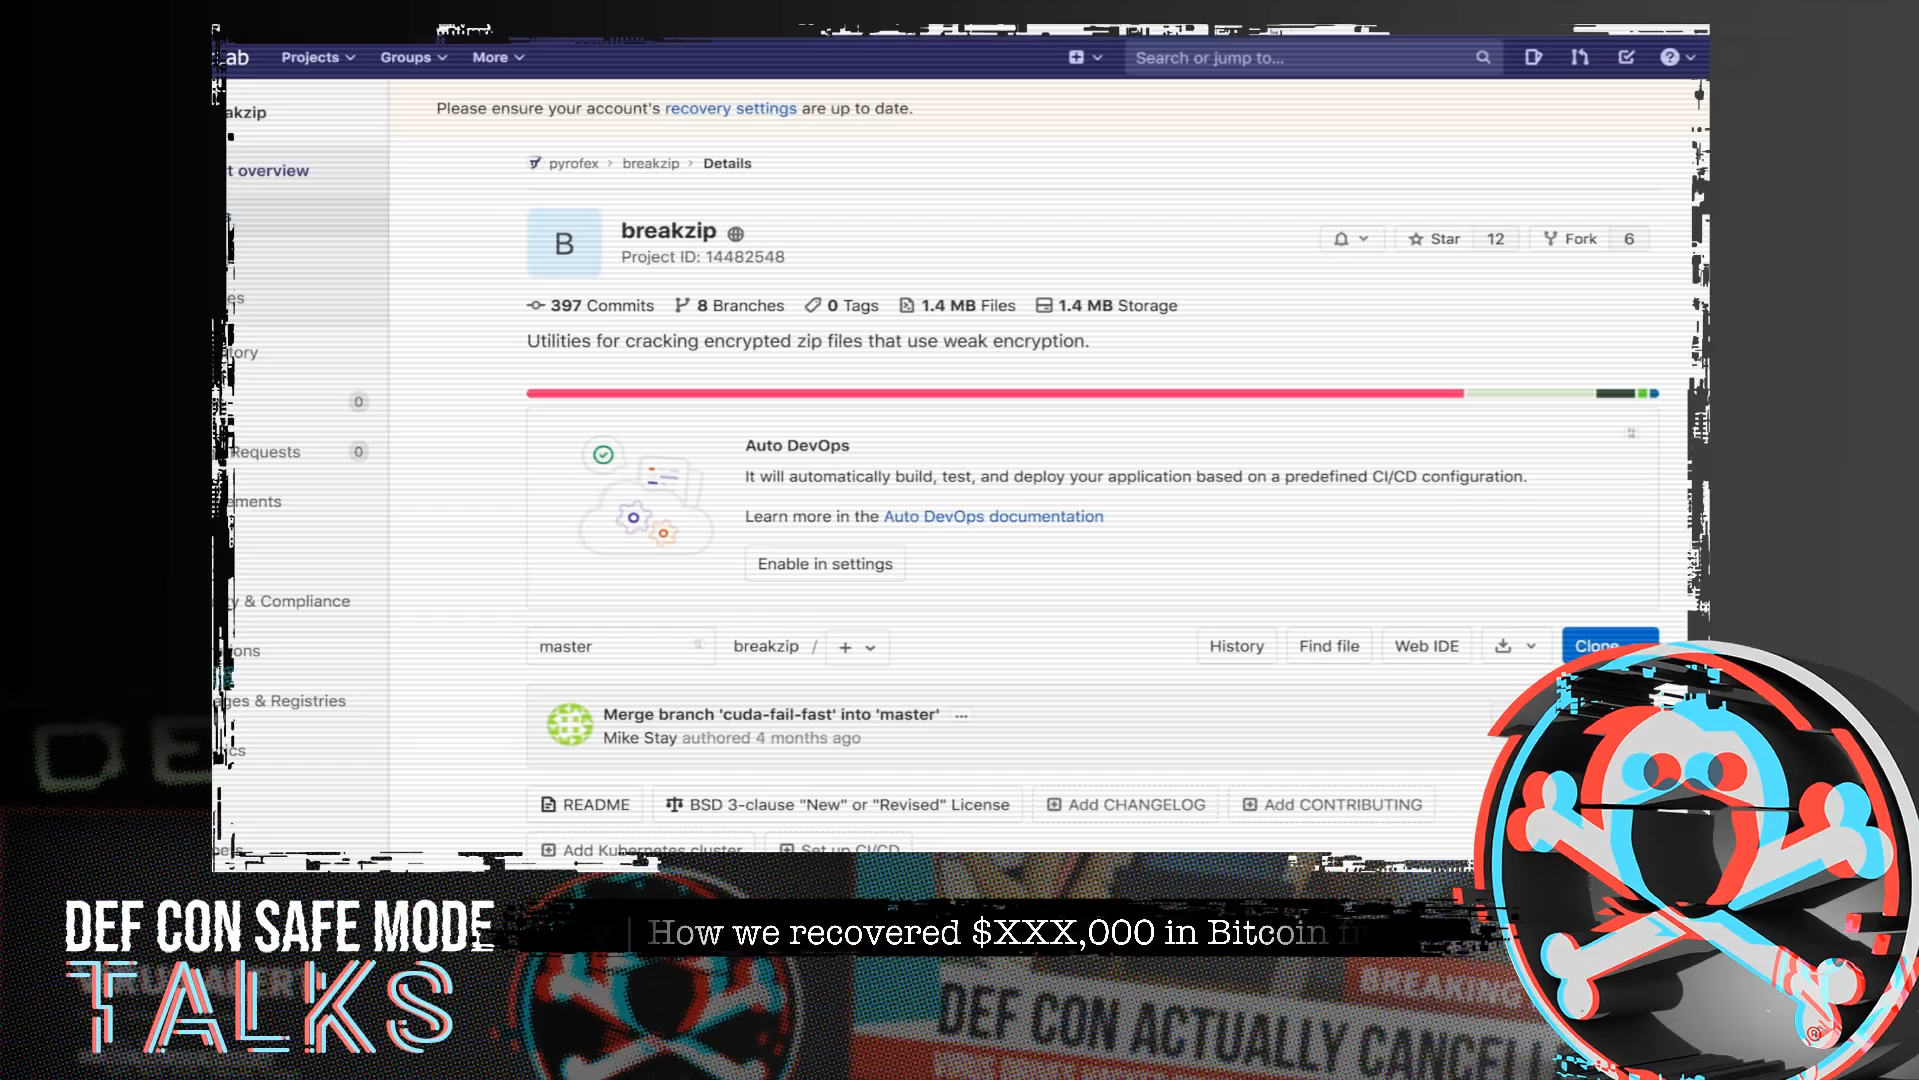Click the issues icon in top navbar
This screenshot has height=1080, width=1919.
pos(1533,57)
